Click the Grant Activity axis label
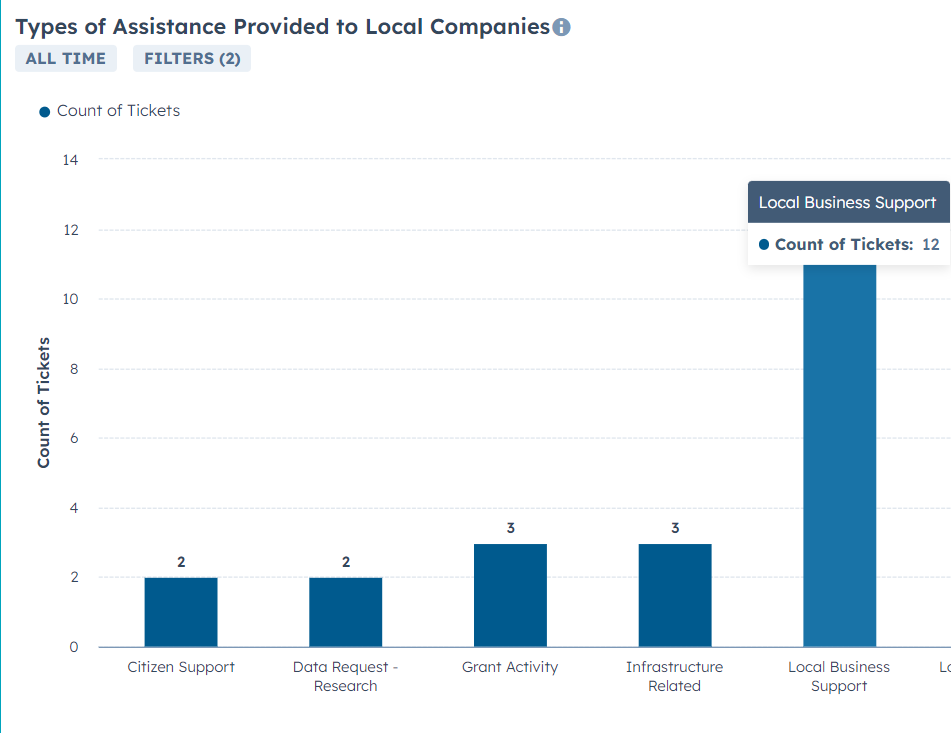Viewport: 951px width, 733px height. 510,667
